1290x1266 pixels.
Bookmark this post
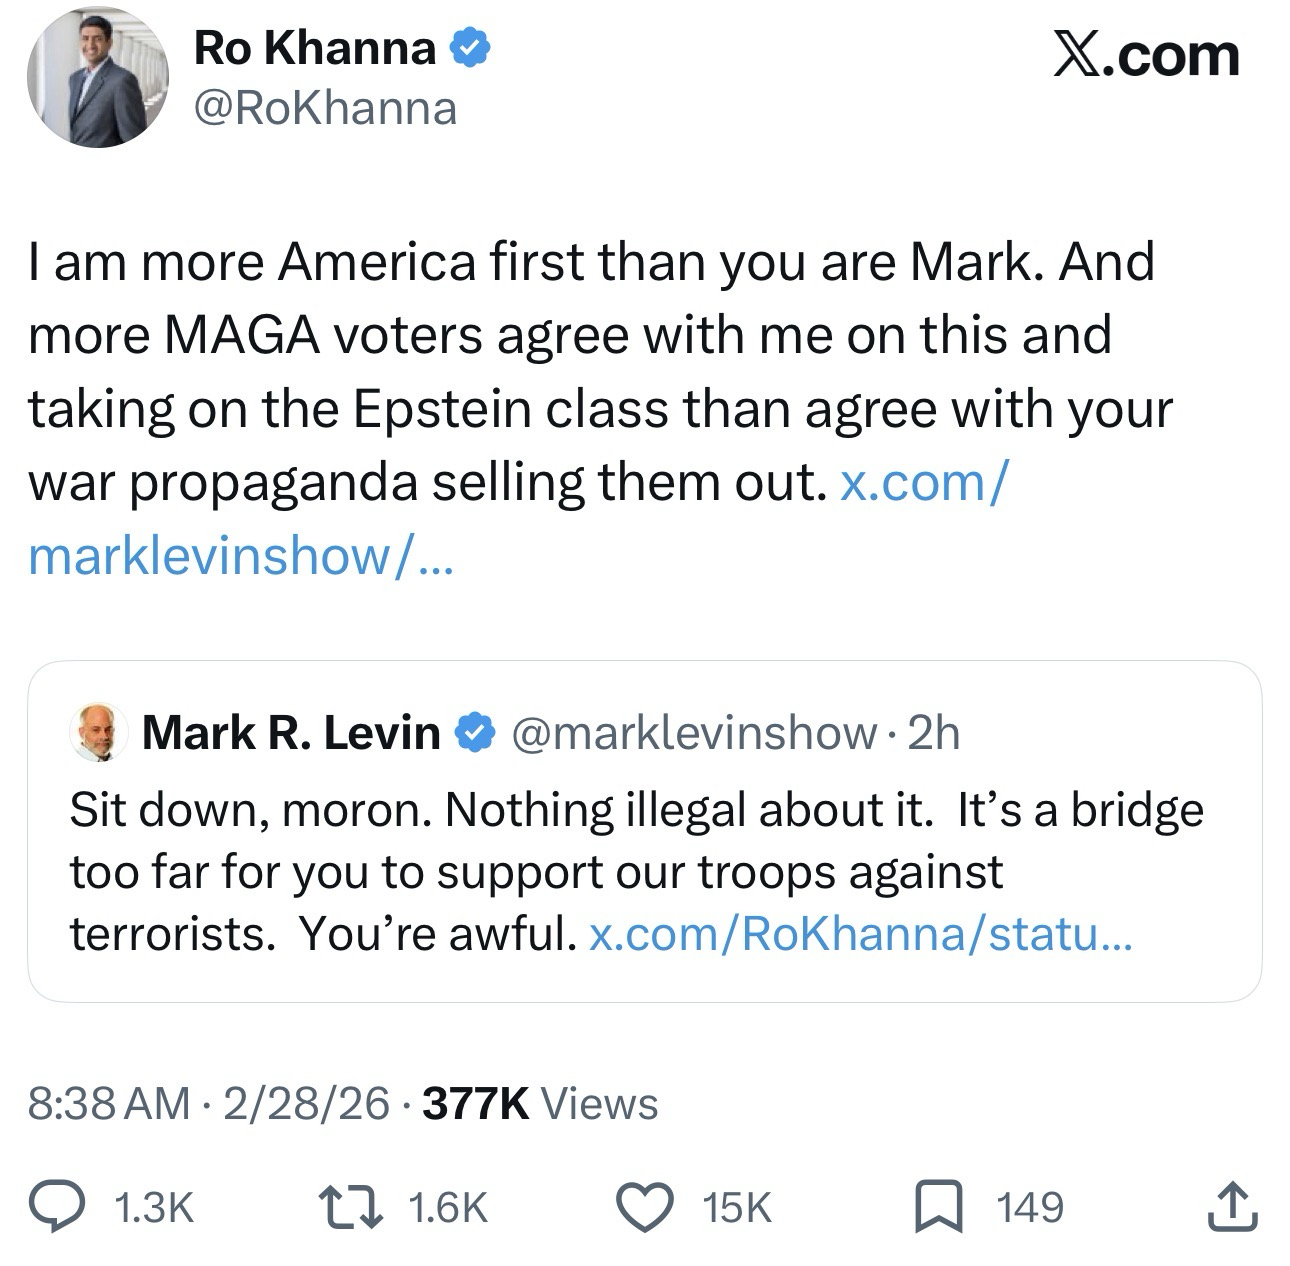(x=940, y=1206)
